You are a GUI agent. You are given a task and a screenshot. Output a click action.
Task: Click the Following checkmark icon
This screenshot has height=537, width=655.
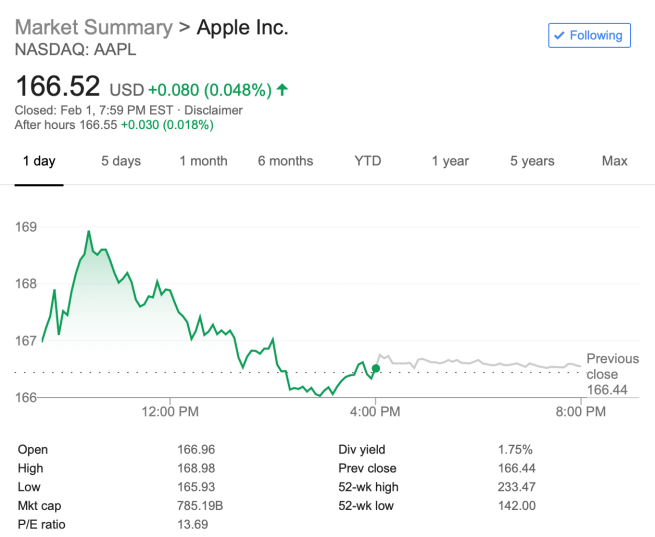pyautogui.click(x=560, y=36)
